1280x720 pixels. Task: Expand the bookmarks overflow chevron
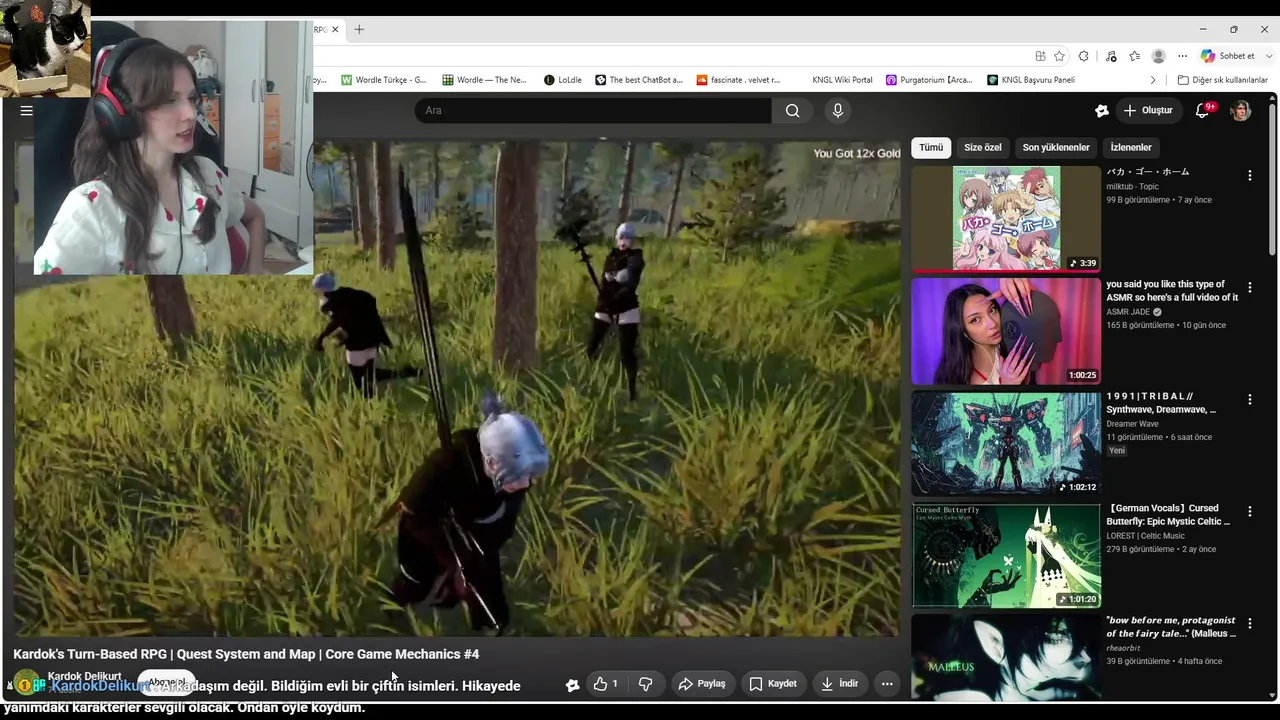1153,80
